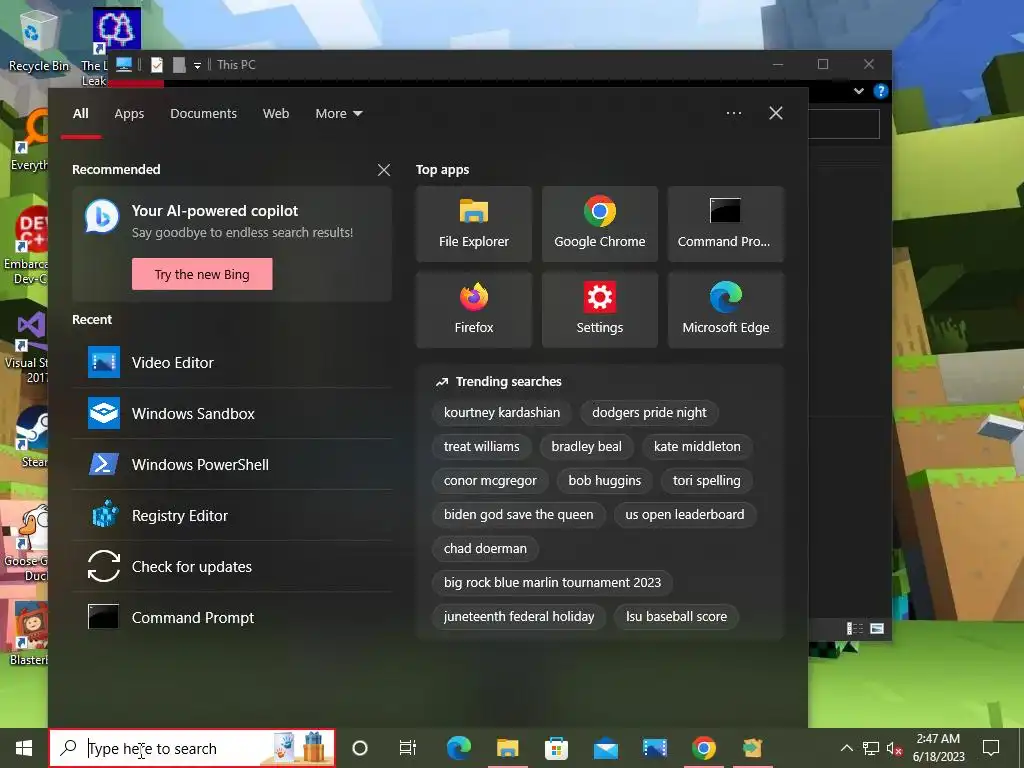Open the Windows Start button

pyautogui.click(x=24, y=748)
